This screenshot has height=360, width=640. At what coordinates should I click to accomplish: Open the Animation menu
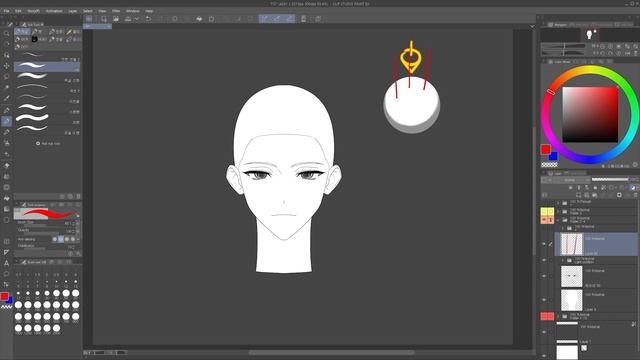tap(54, 11)
